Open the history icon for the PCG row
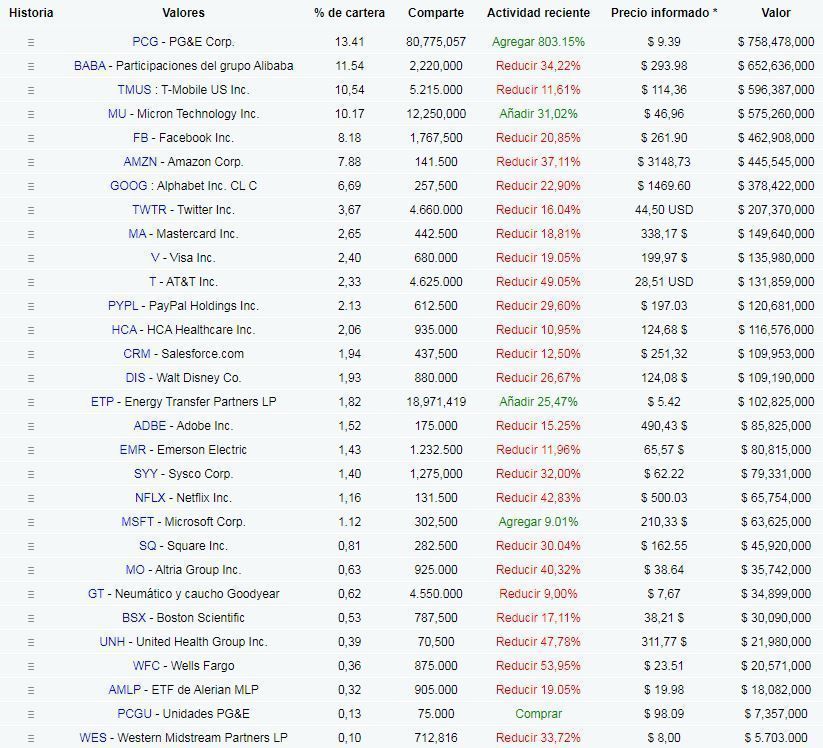The height and width of the screenshot is (748, 823). pyautogui.click(x=31, y=43)
